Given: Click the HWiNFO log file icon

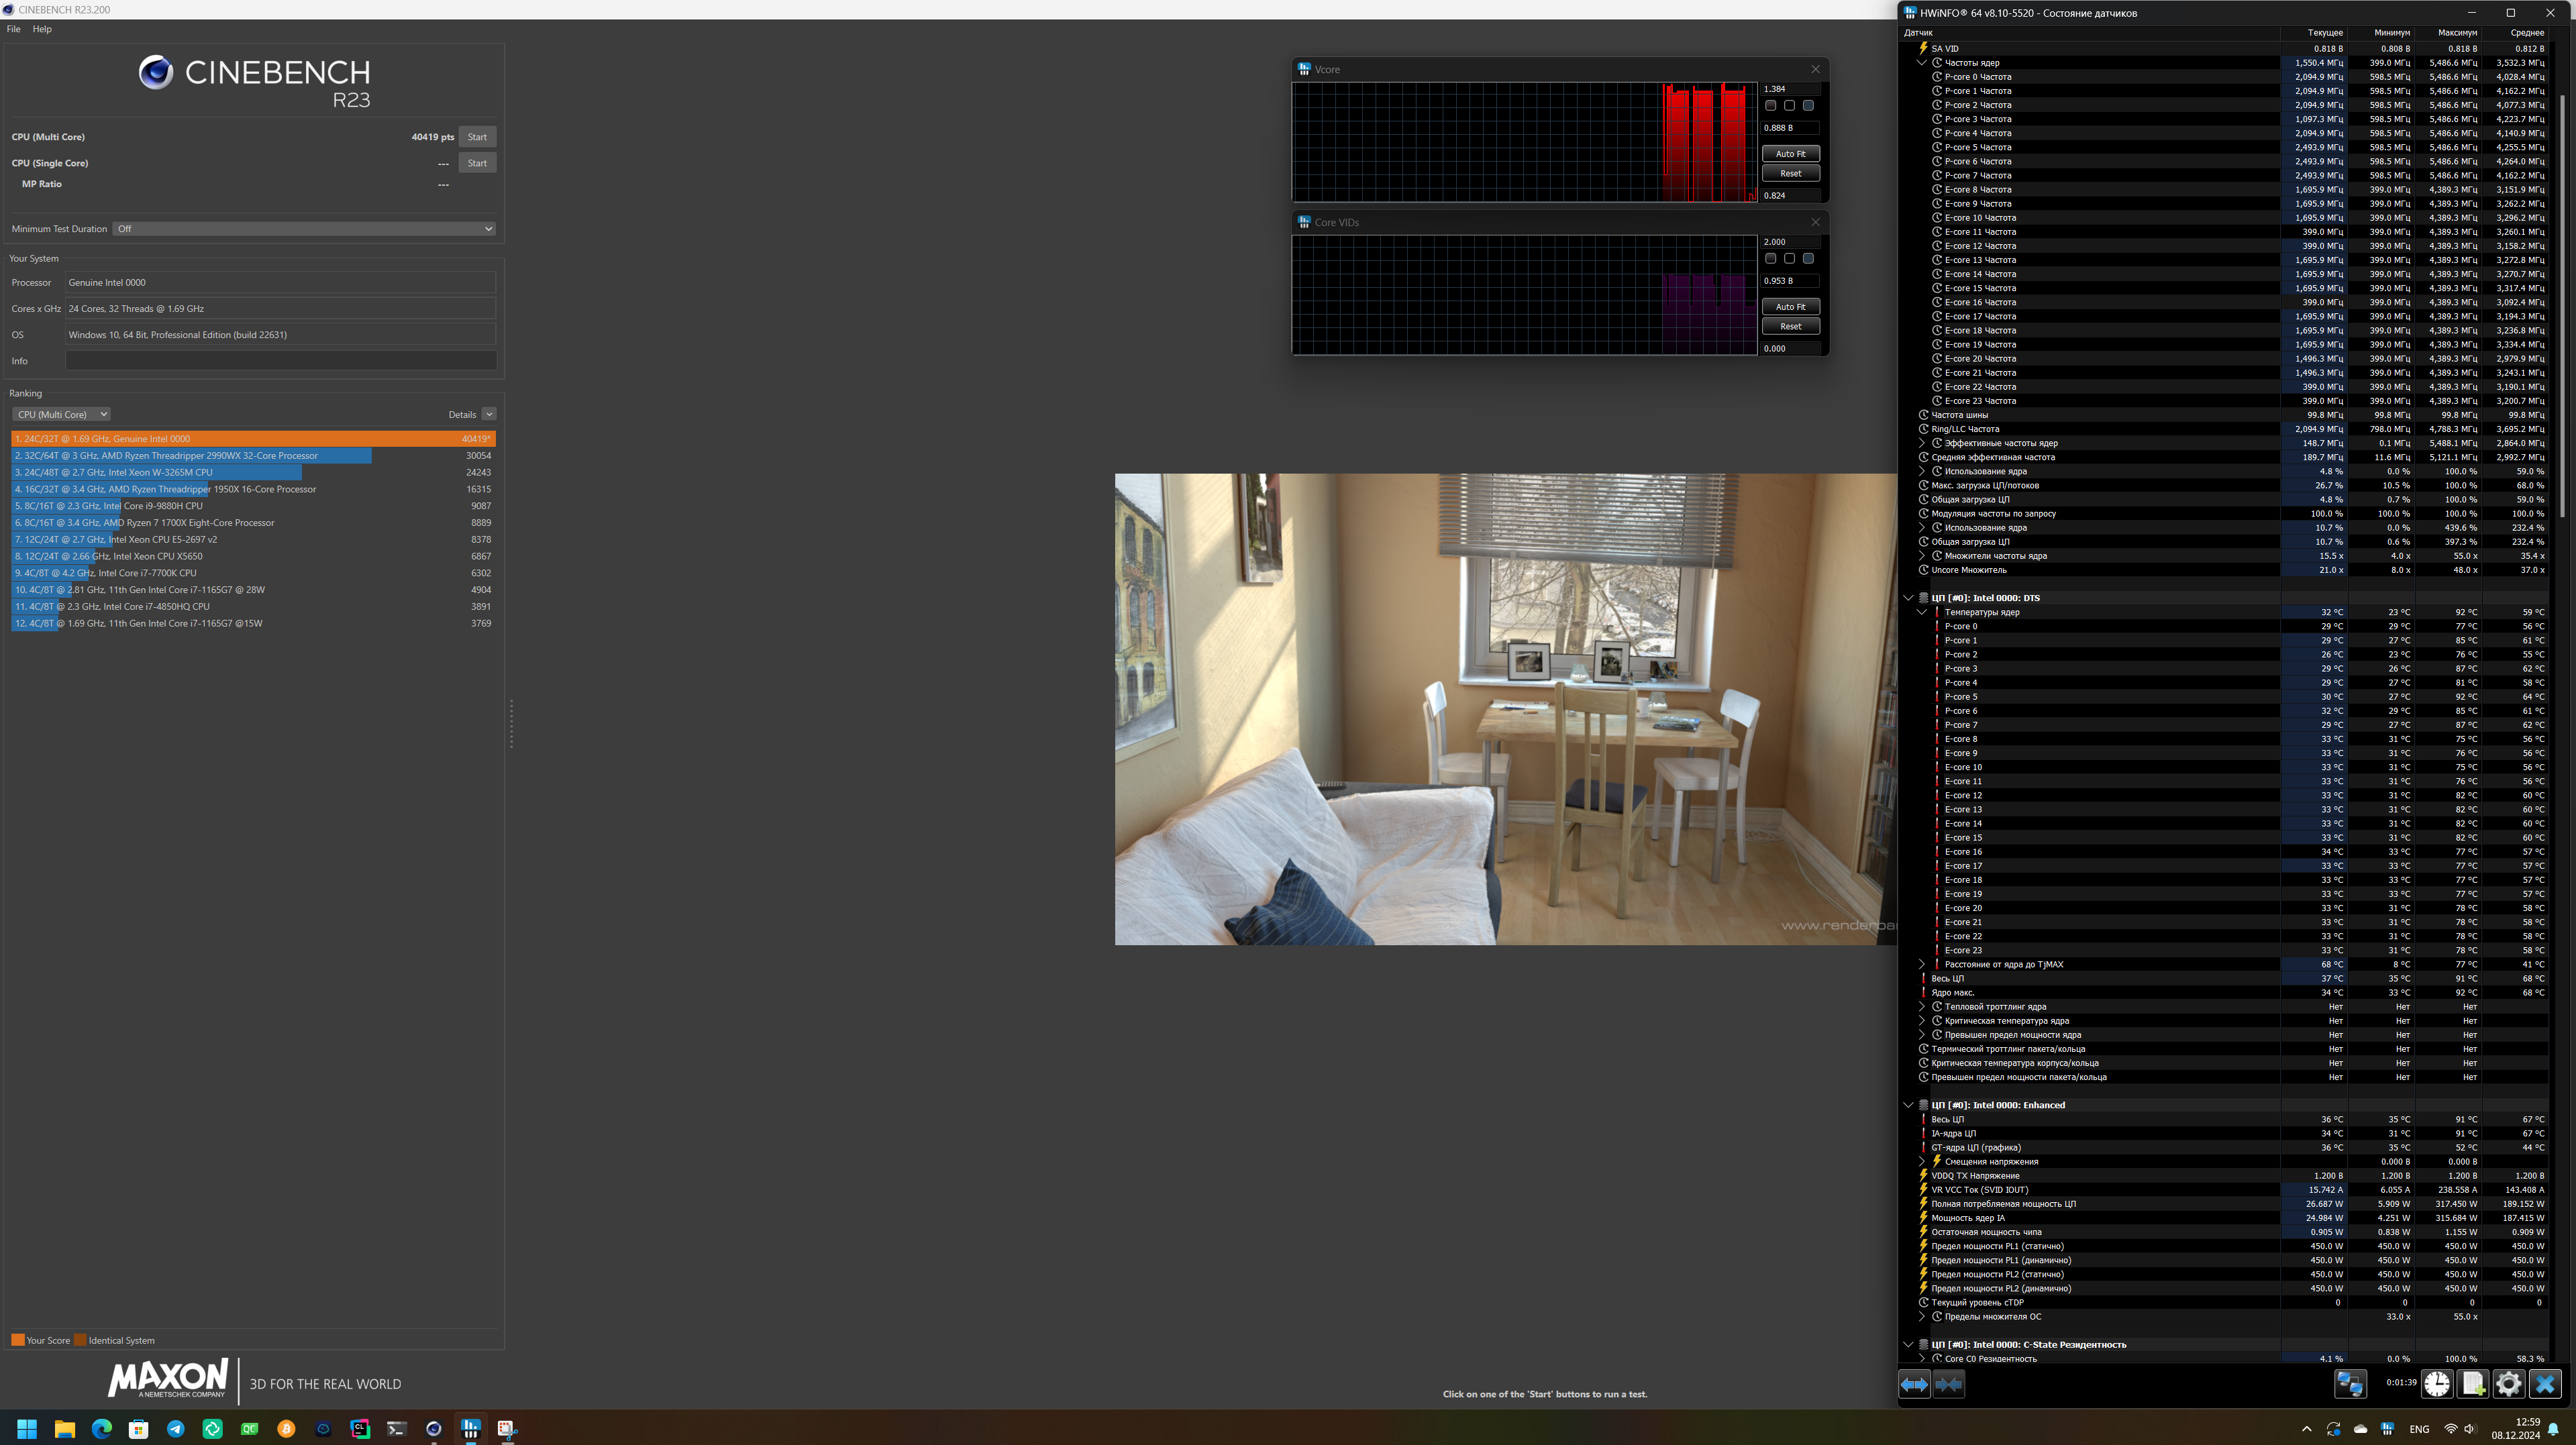Looking at the screenshot, I should click(2473, 1384).
